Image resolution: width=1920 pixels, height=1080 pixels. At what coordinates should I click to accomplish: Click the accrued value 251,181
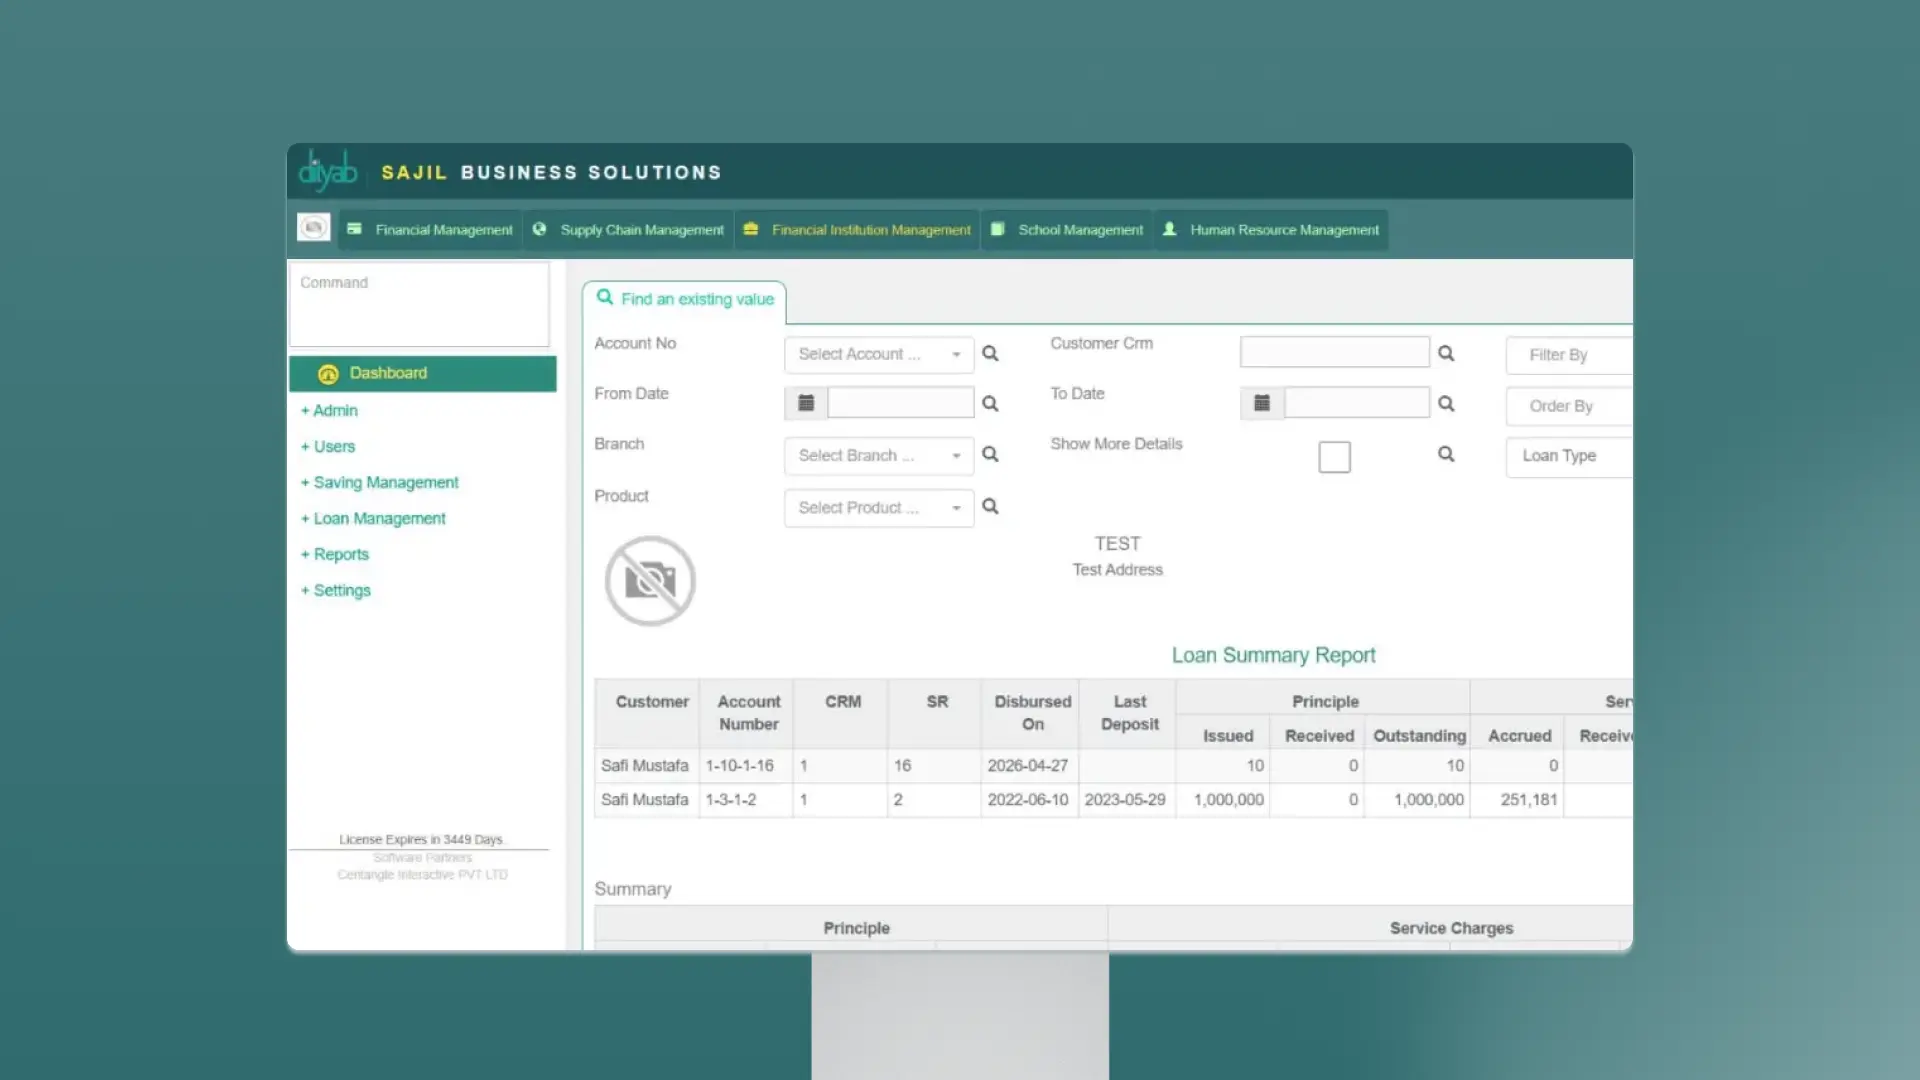pyautogui.click(x=1528, y=800)
